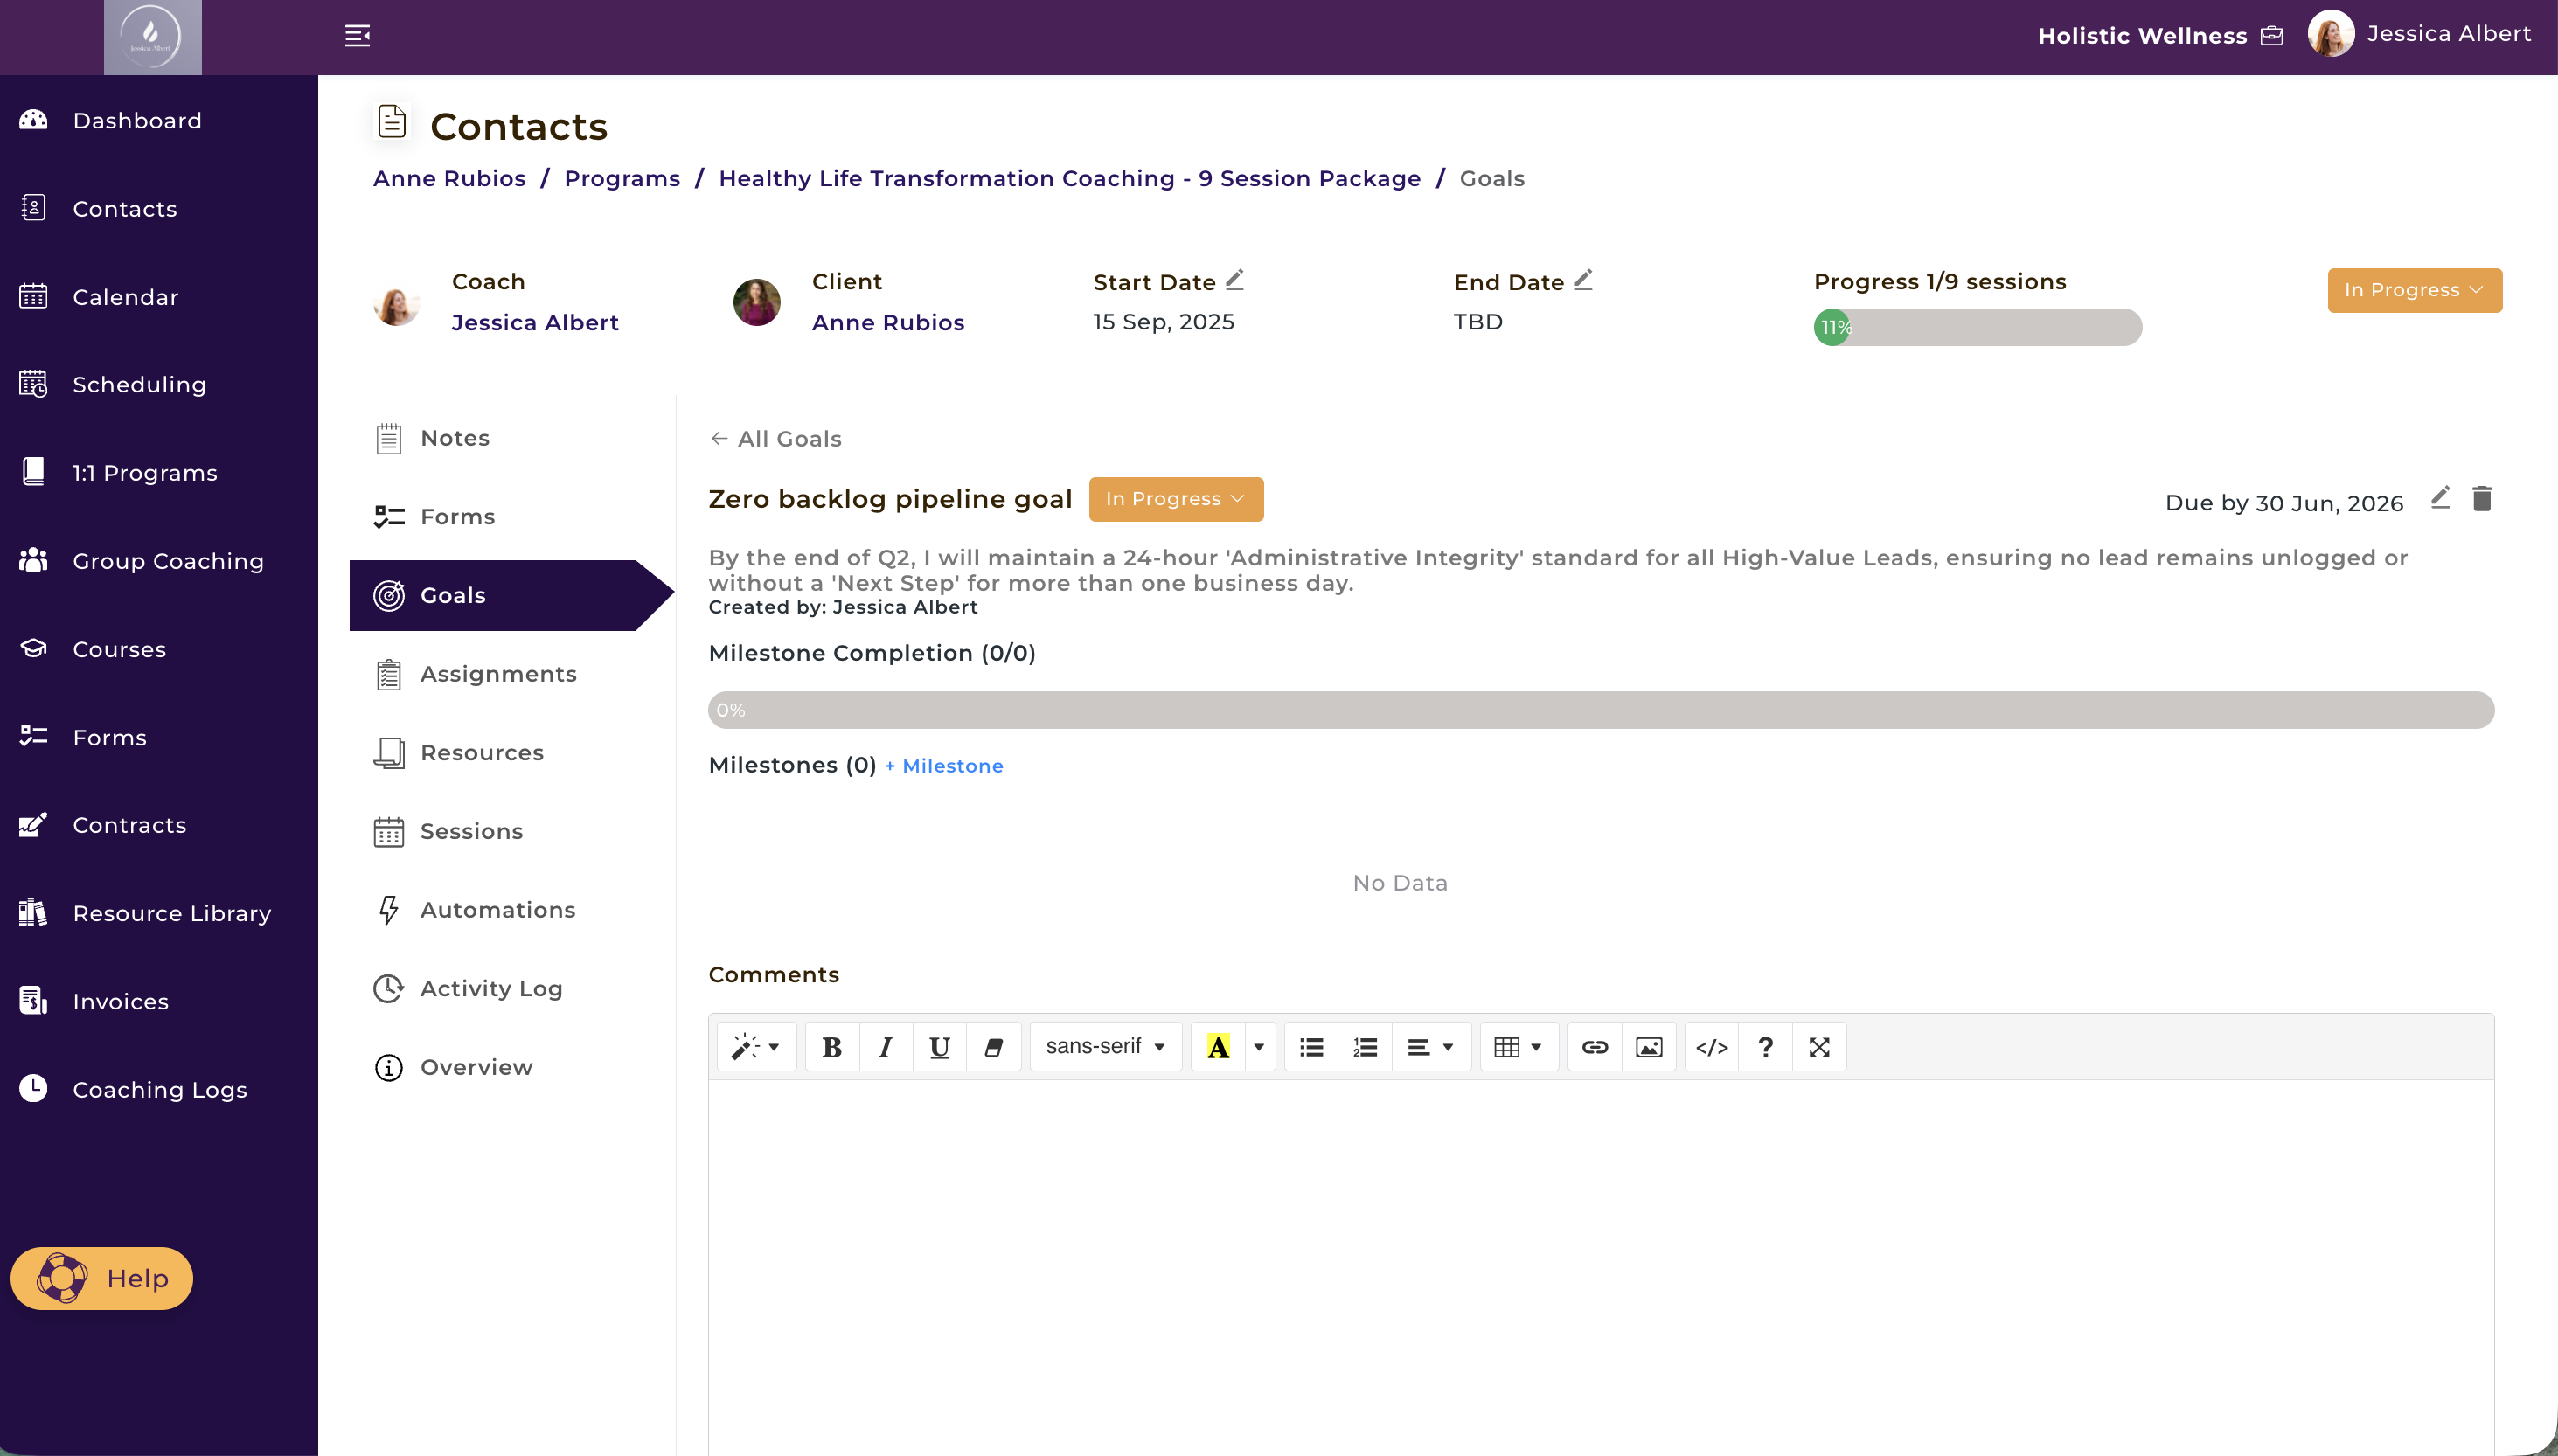The height and width of the screenshot is (1456, 2558).
Task: Toggle underline formatting in comments
Action: point(939,1047)
